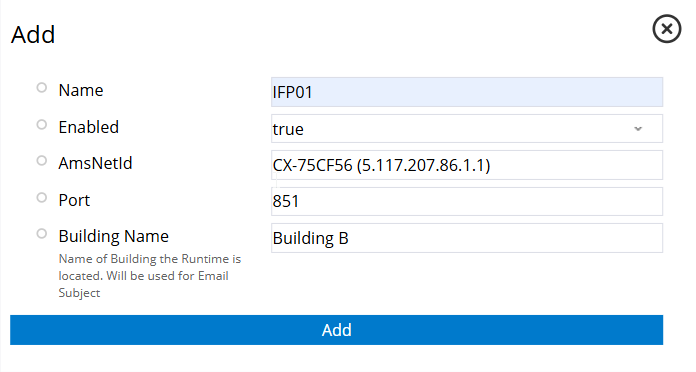Viewport: 696px width, 372px height.
Task: Click the AmsNetId label text
Action: (95, 163)
